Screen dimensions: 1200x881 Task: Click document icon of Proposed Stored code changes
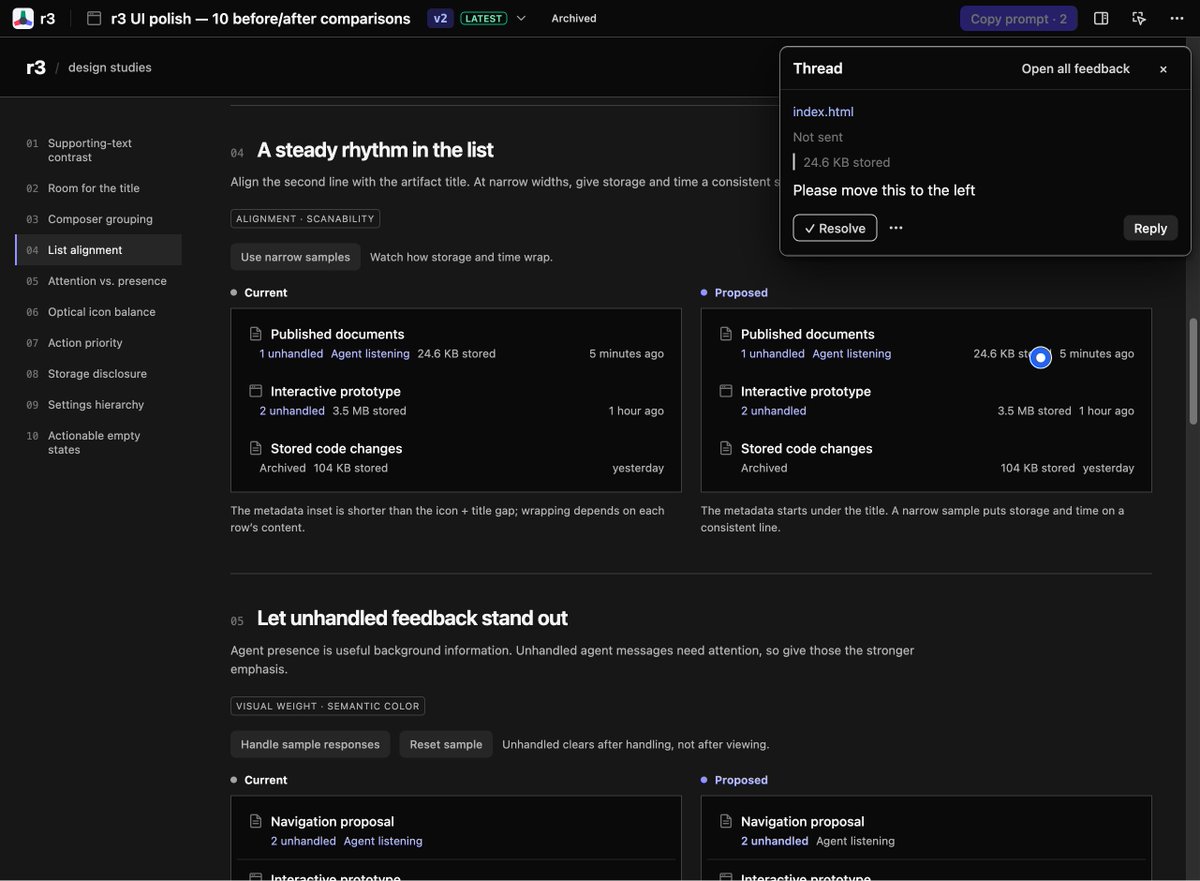click(x=726, y=448)
